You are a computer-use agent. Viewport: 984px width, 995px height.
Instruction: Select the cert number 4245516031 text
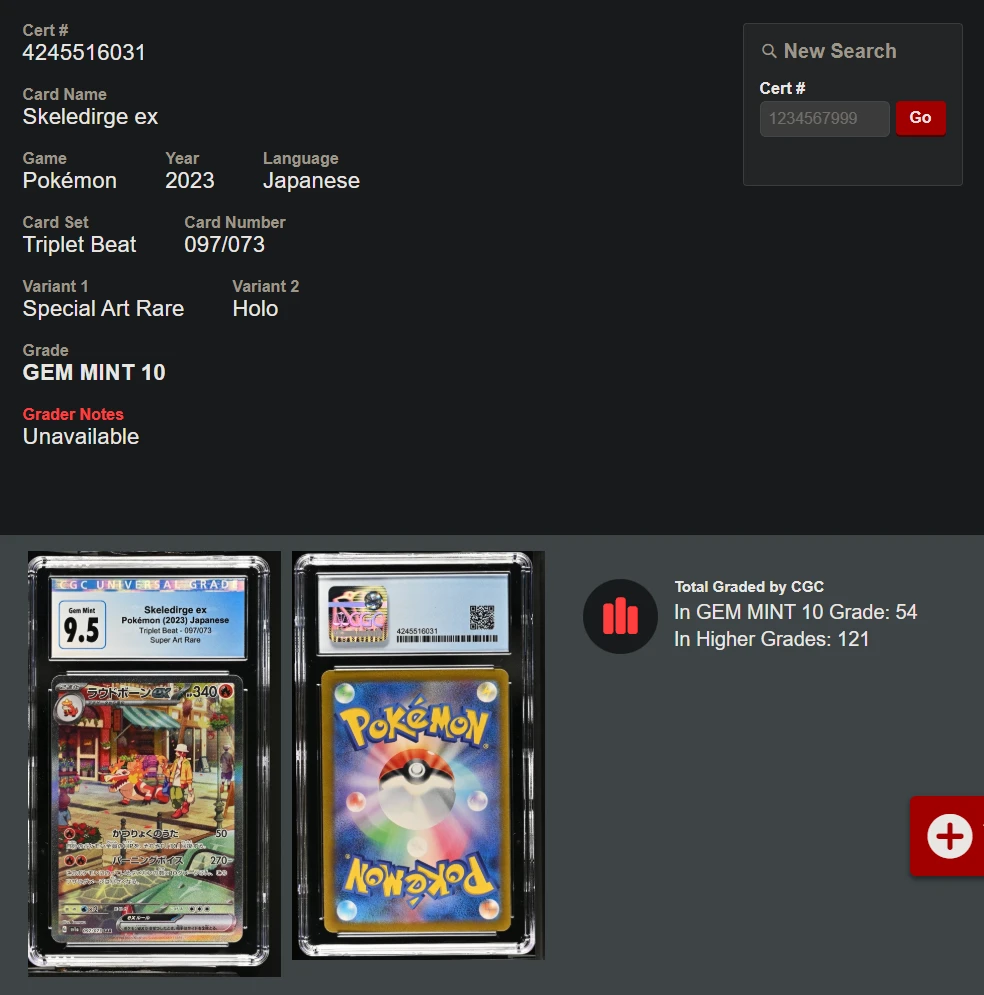point(84,53)
